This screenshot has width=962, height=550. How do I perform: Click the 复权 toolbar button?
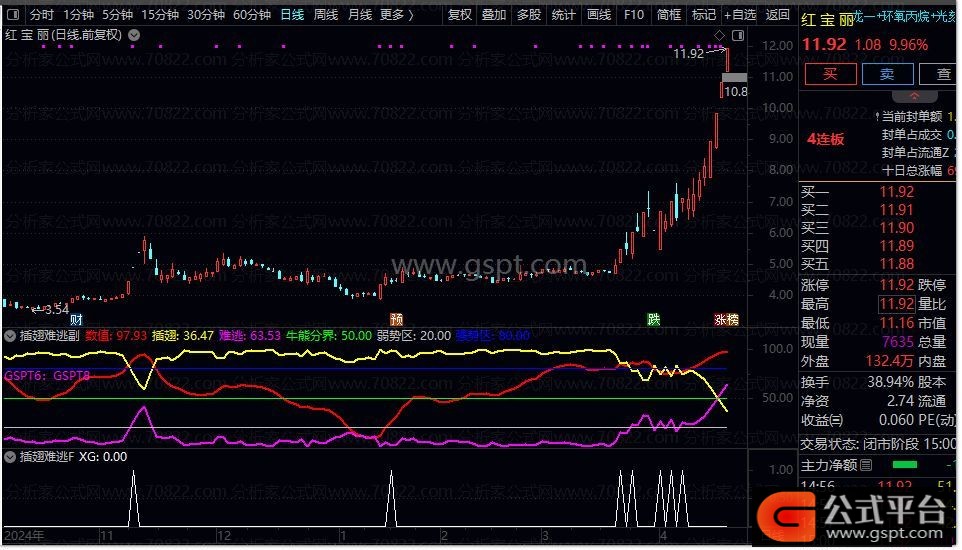(x=460, y=14)
